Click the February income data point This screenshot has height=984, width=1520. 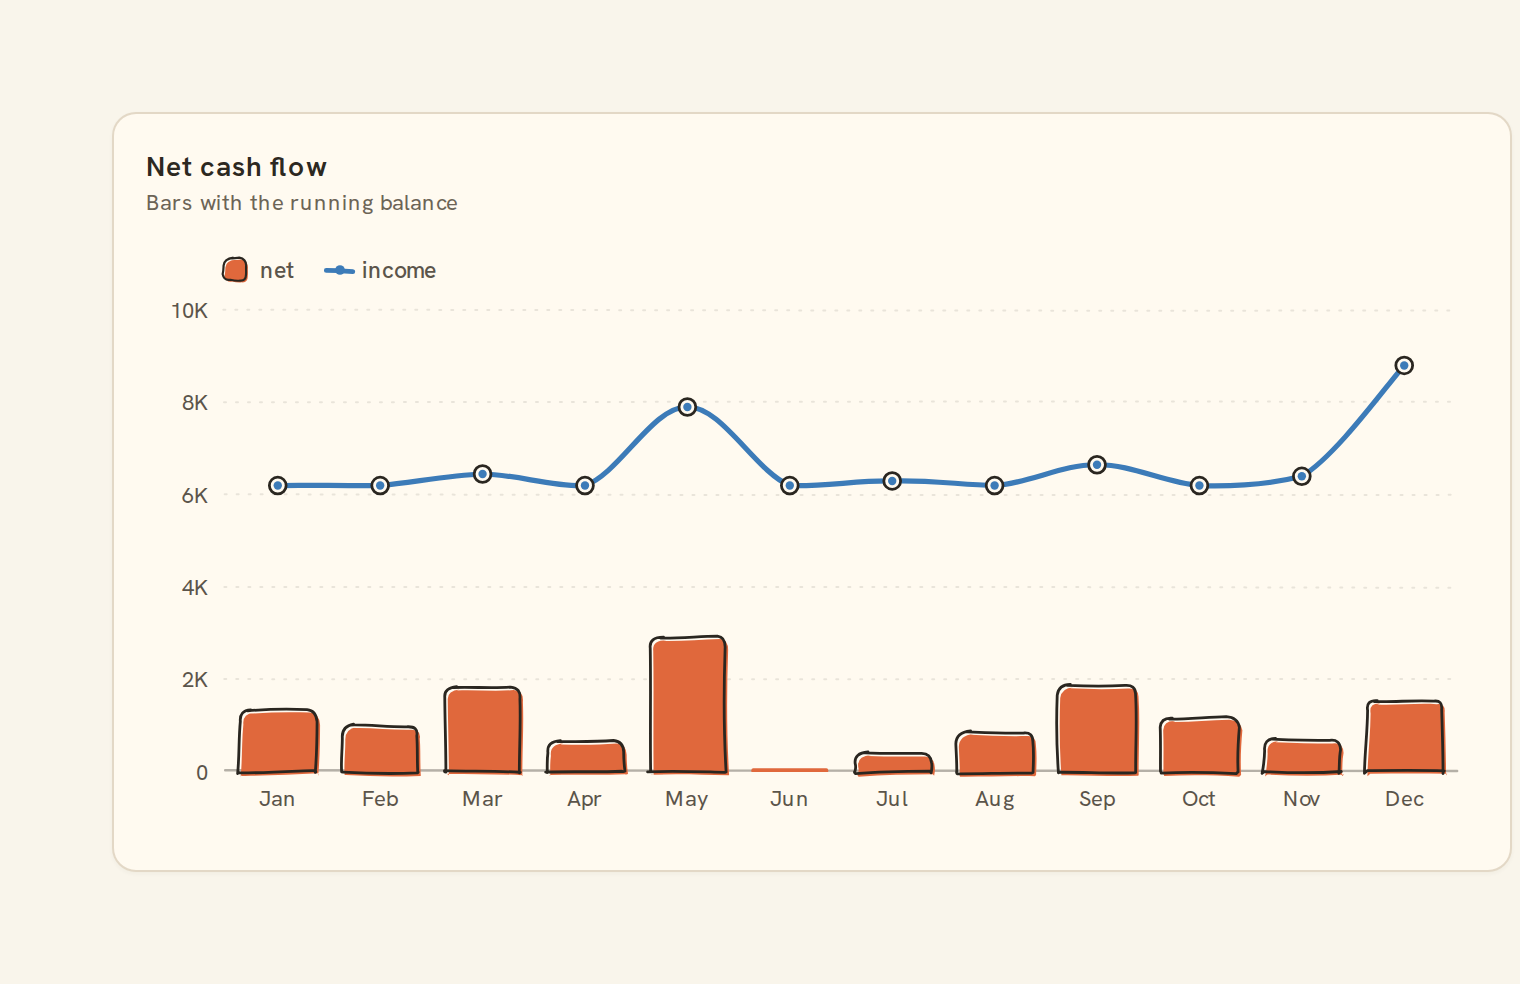coord(380,486)
